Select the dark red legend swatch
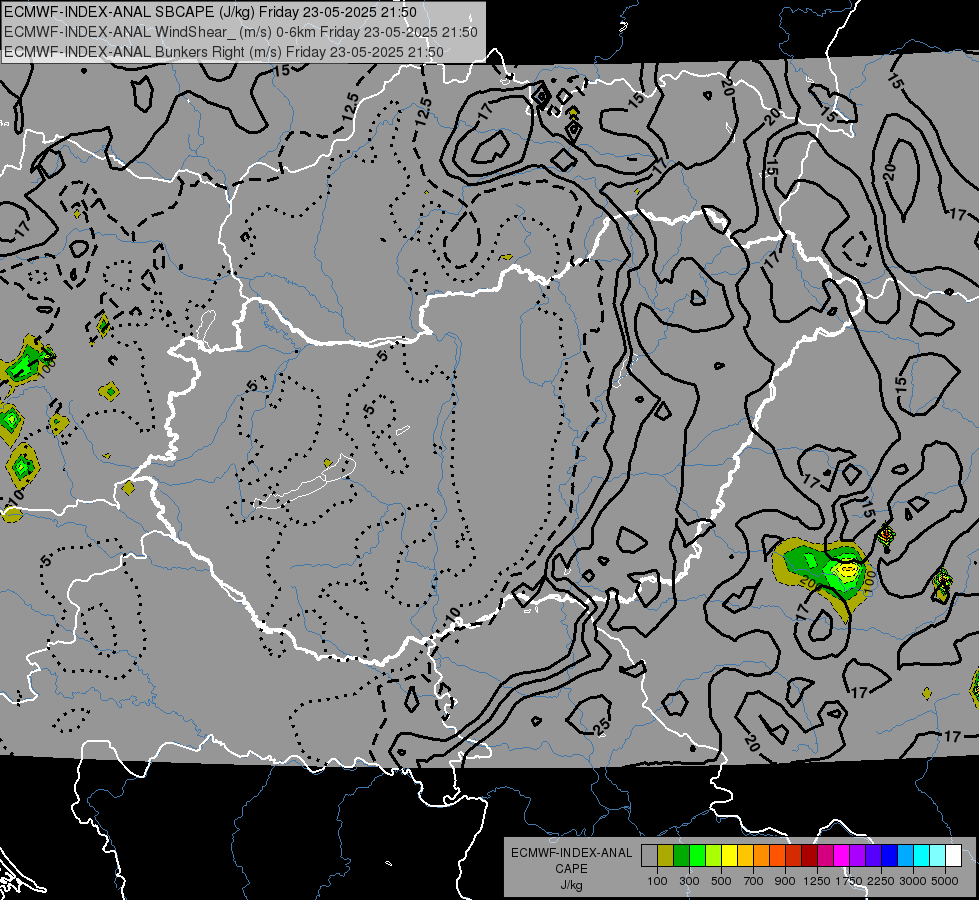 click(810, 855)
